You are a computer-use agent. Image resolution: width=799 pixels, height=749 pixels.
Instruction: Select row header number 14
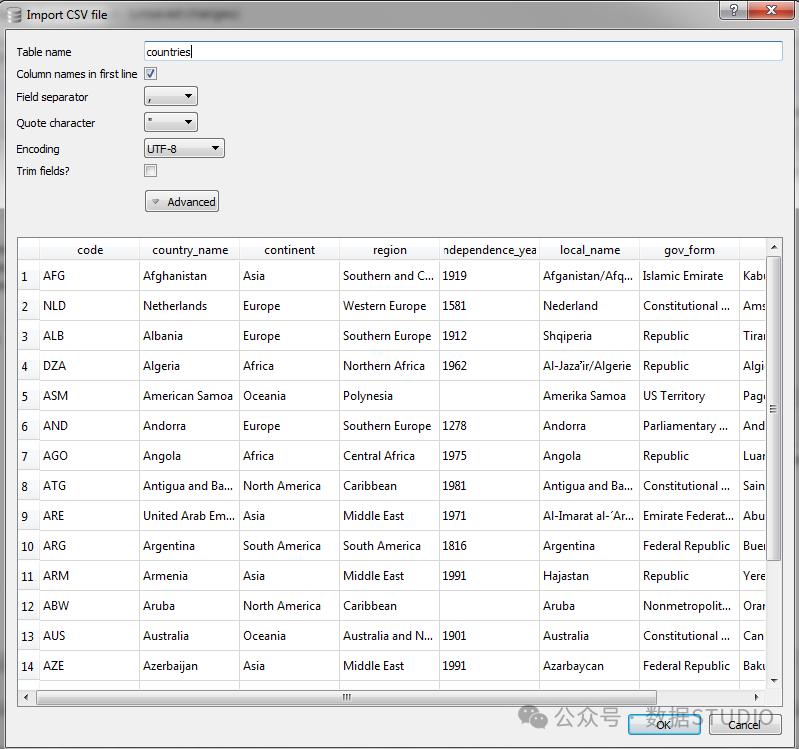coord(29,666)
